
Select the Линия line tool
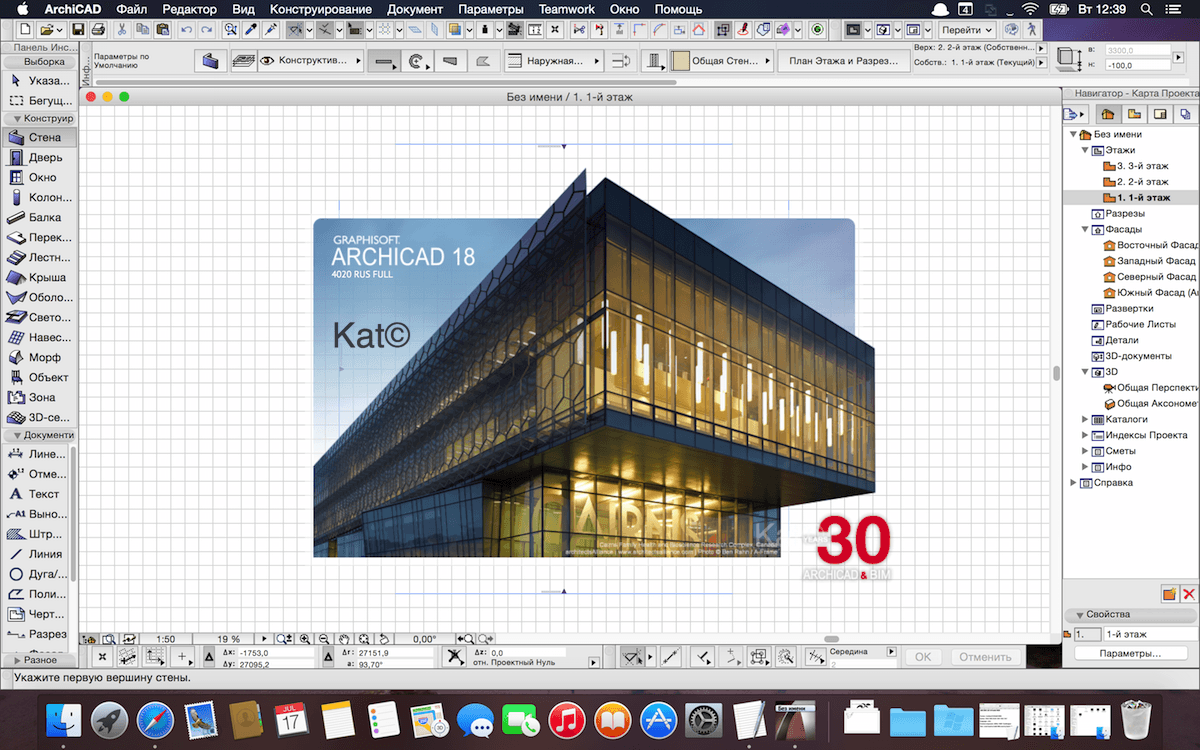[38, 553]
